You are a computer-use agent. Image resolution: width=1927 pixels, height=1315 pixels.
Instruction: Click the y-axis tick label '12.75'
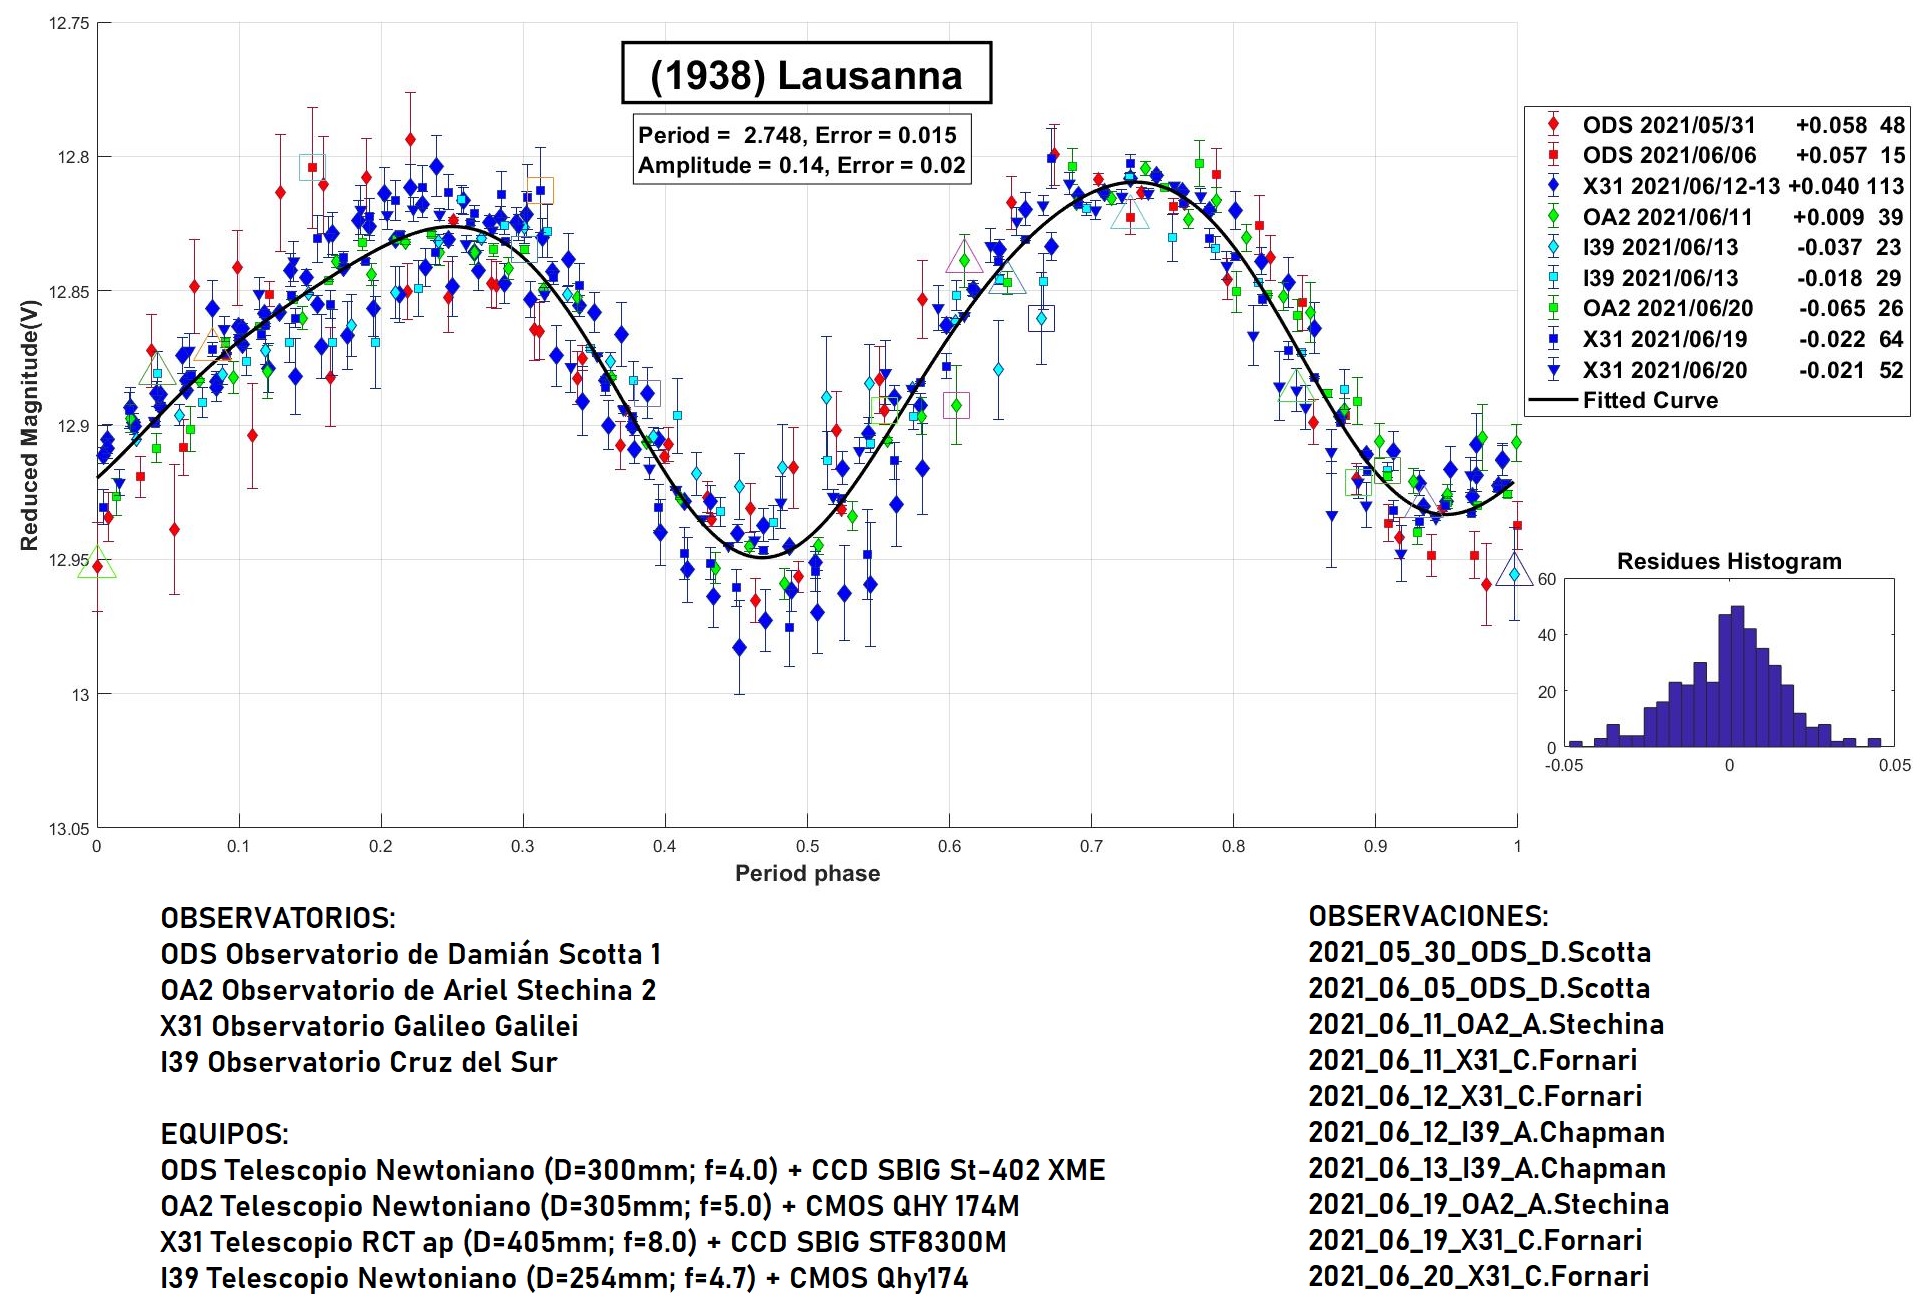pyautogui.click(x=69, y=23)
